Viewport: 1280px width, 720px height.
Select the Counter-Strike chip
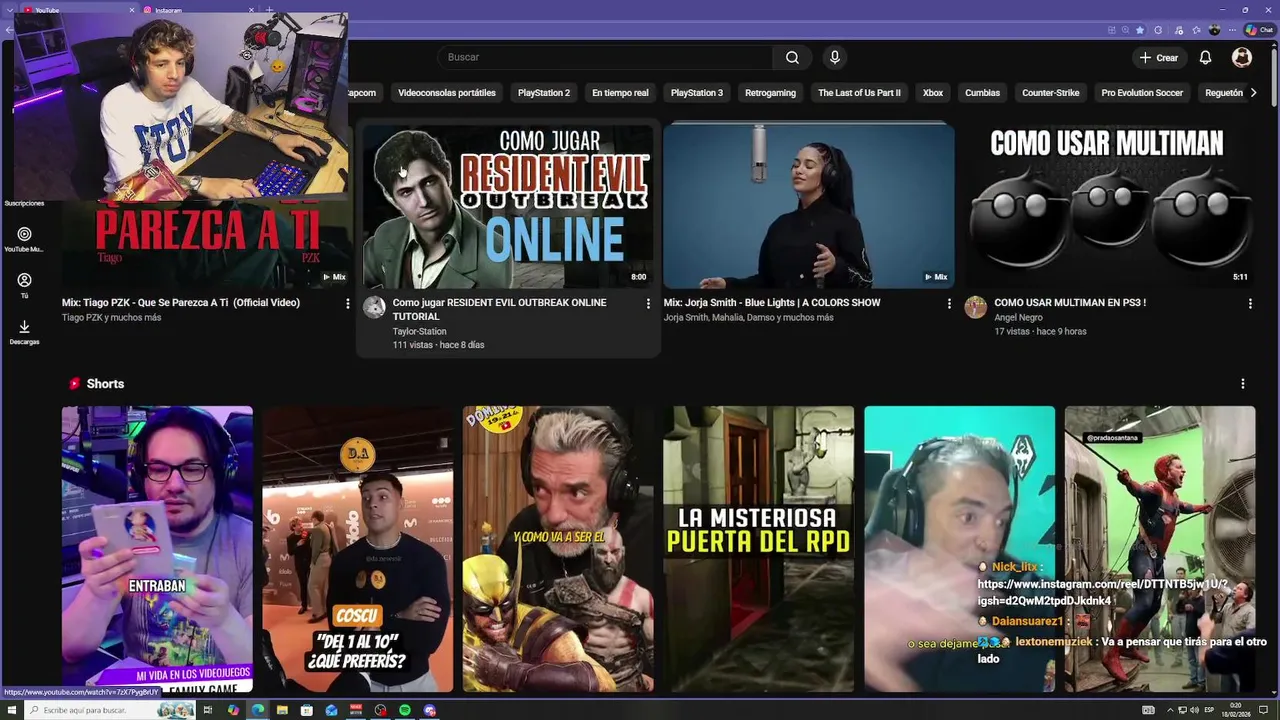(x=1051, y=93)
